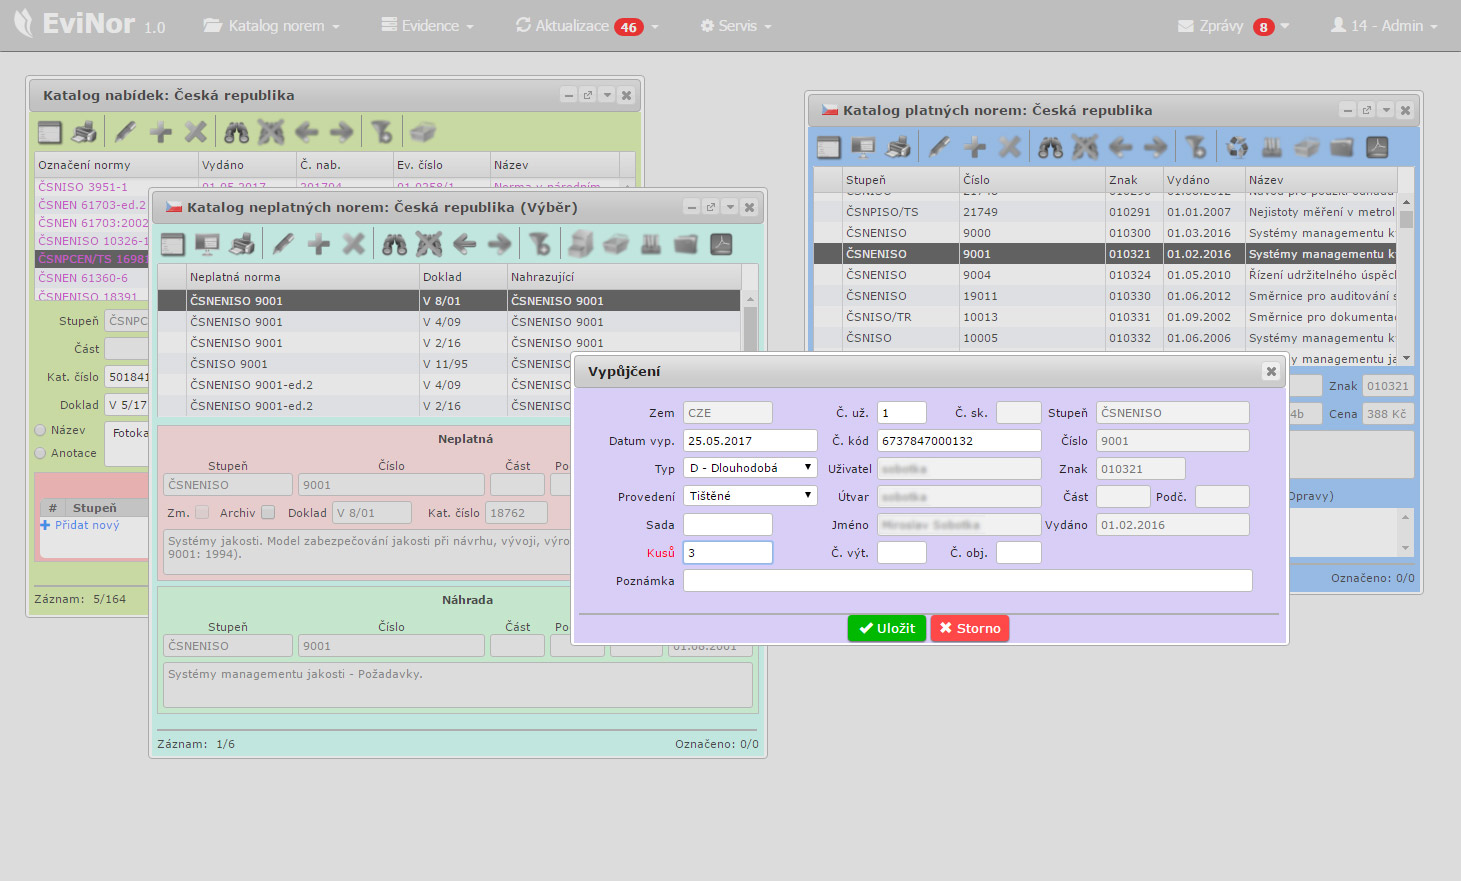Open the Provedení dropdown showing Tištěné

coord(750,496)
